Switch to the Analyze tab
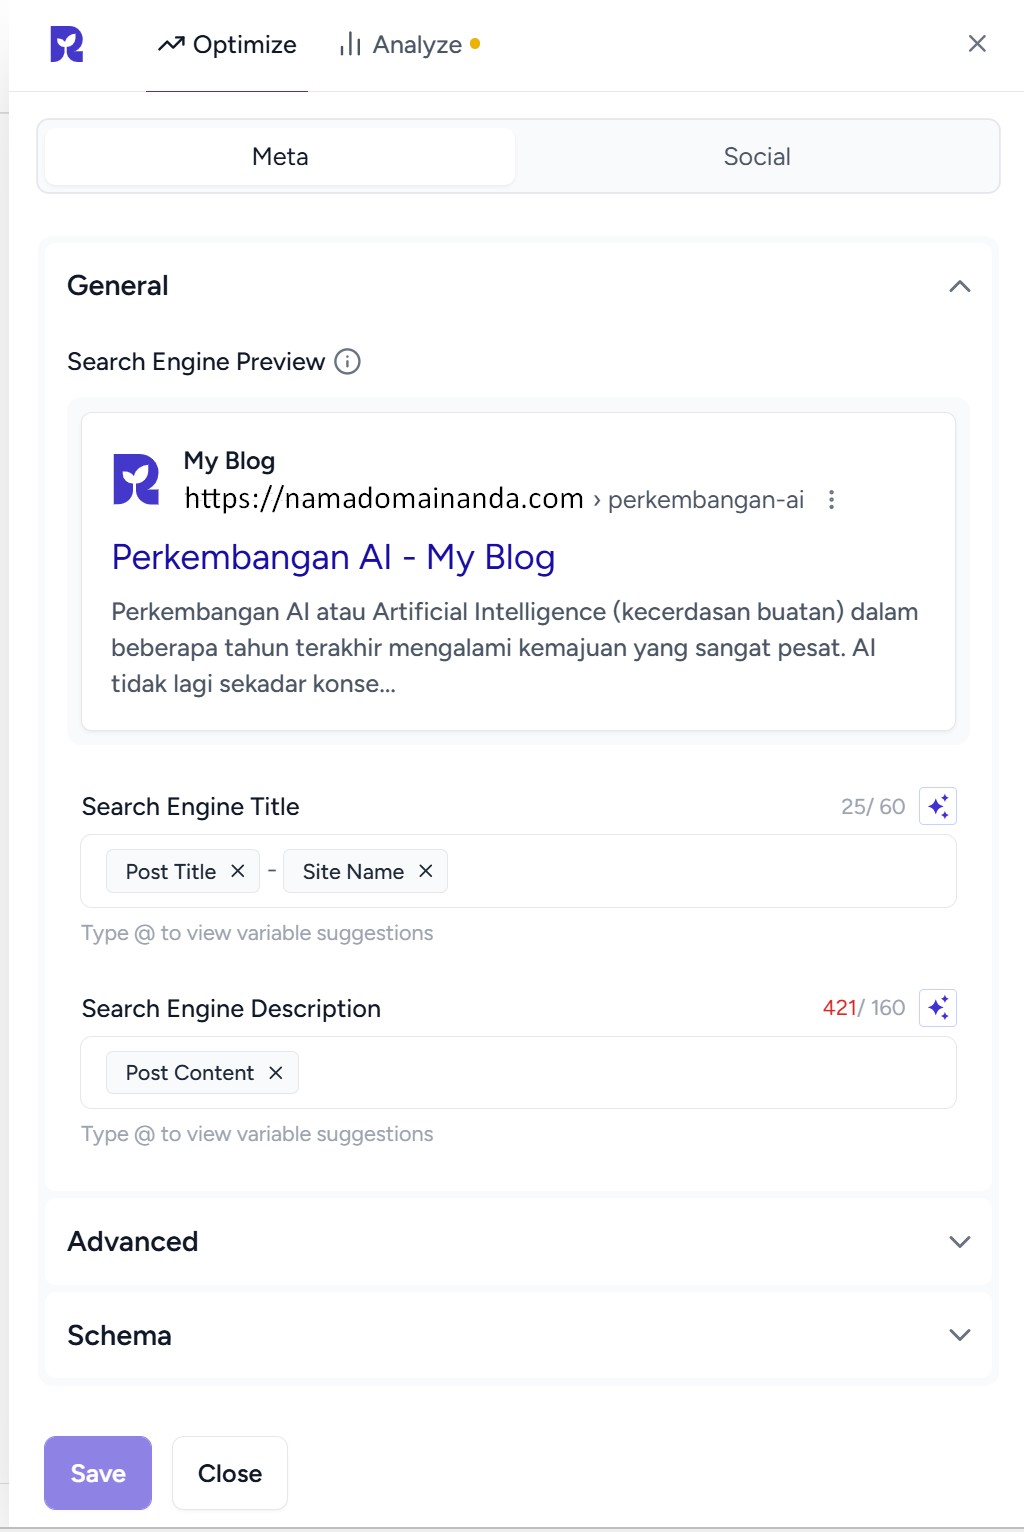 tap(409, 45)
